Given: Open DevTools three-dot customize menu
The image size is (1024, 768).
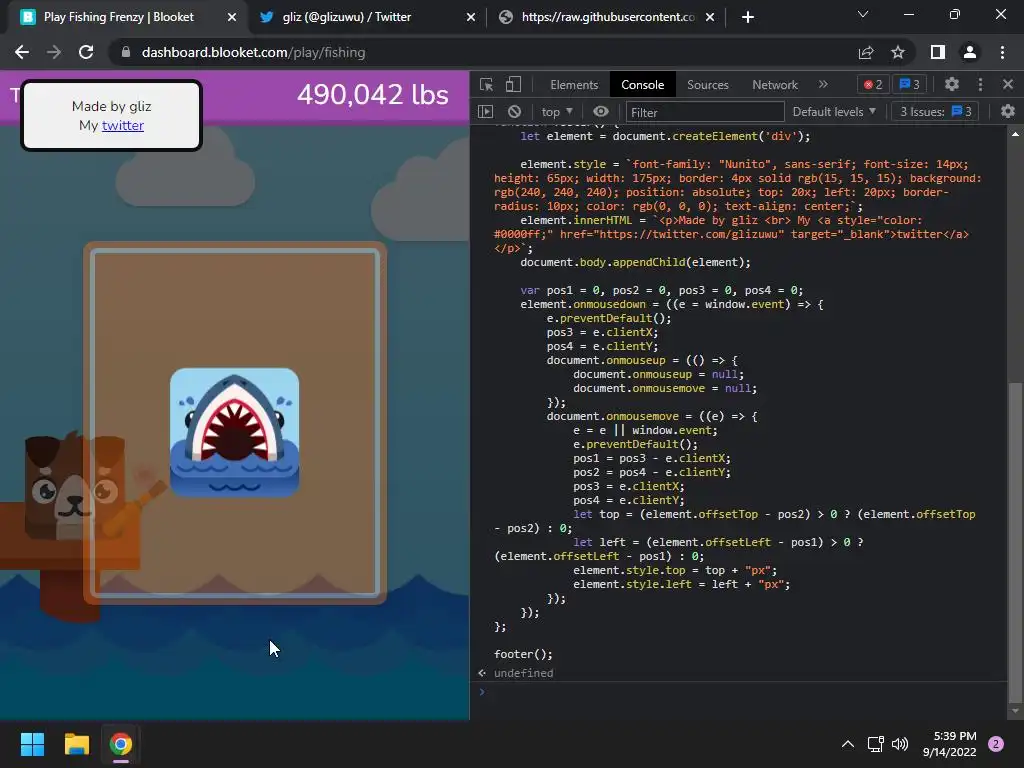Looking at the screenshot, I should (x=980, y=84).
